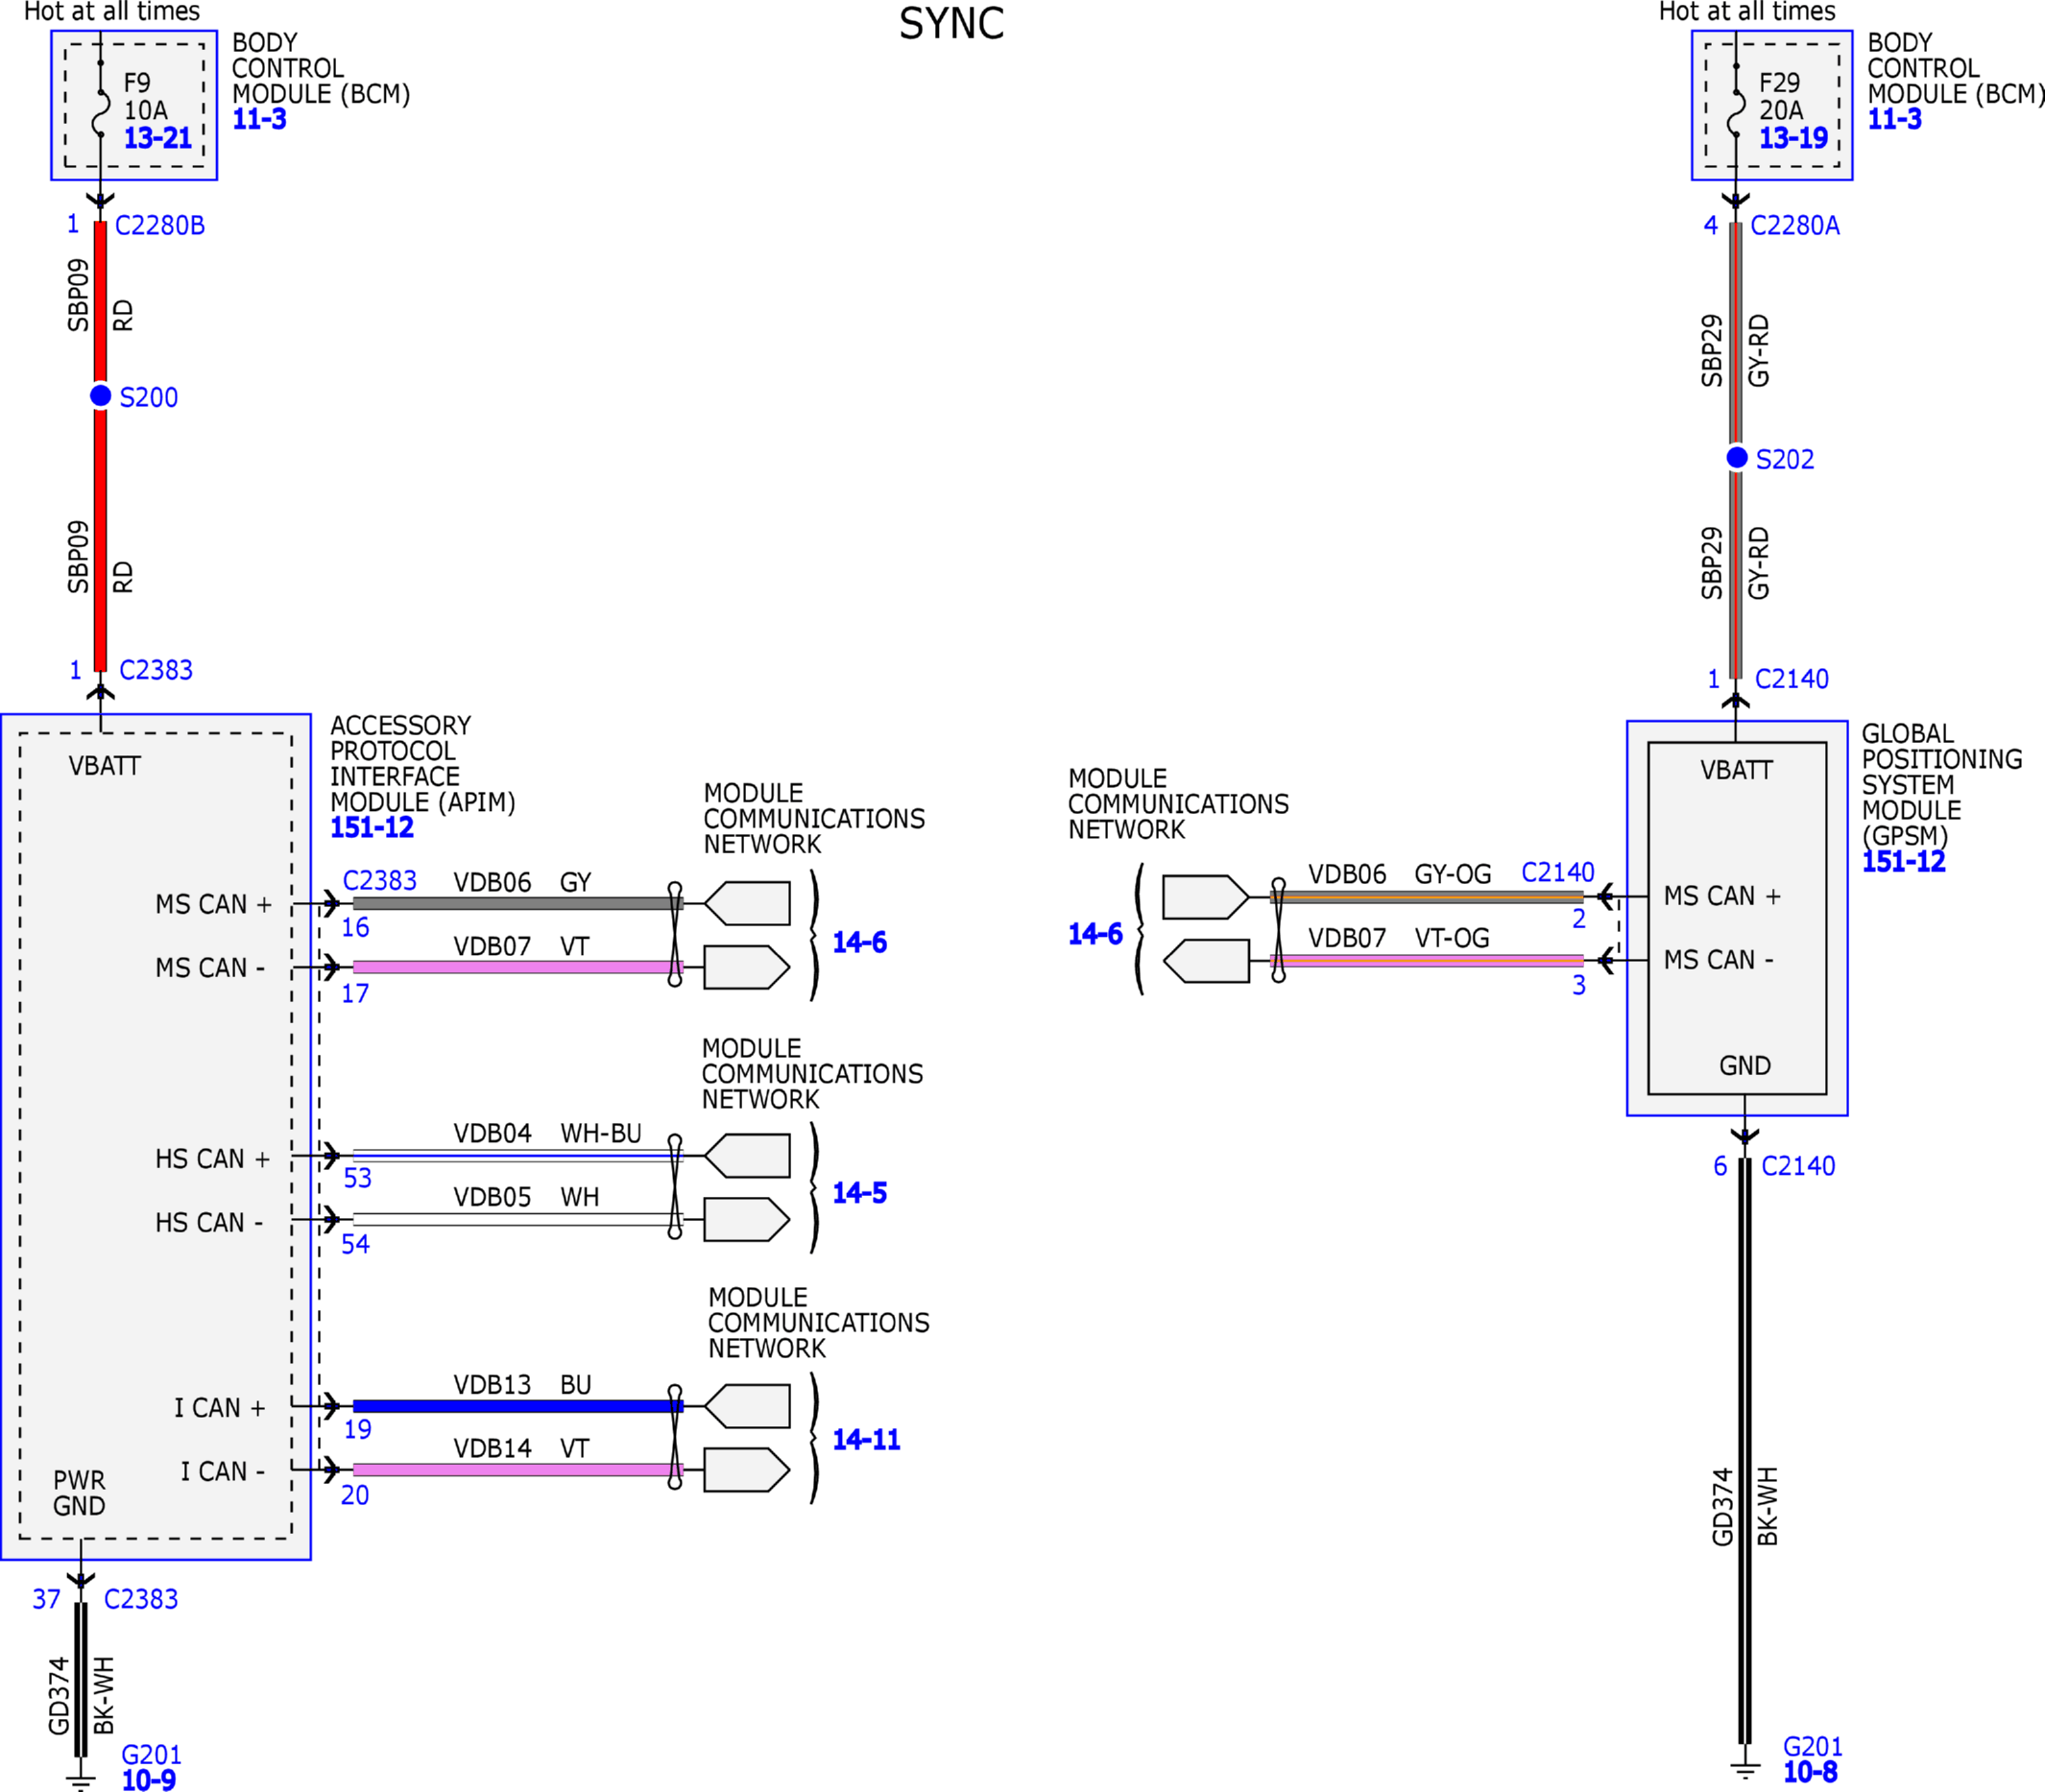2045x1792 pixels.
Task: Select the I CAN + pin label
Action: click(220, 1408)
